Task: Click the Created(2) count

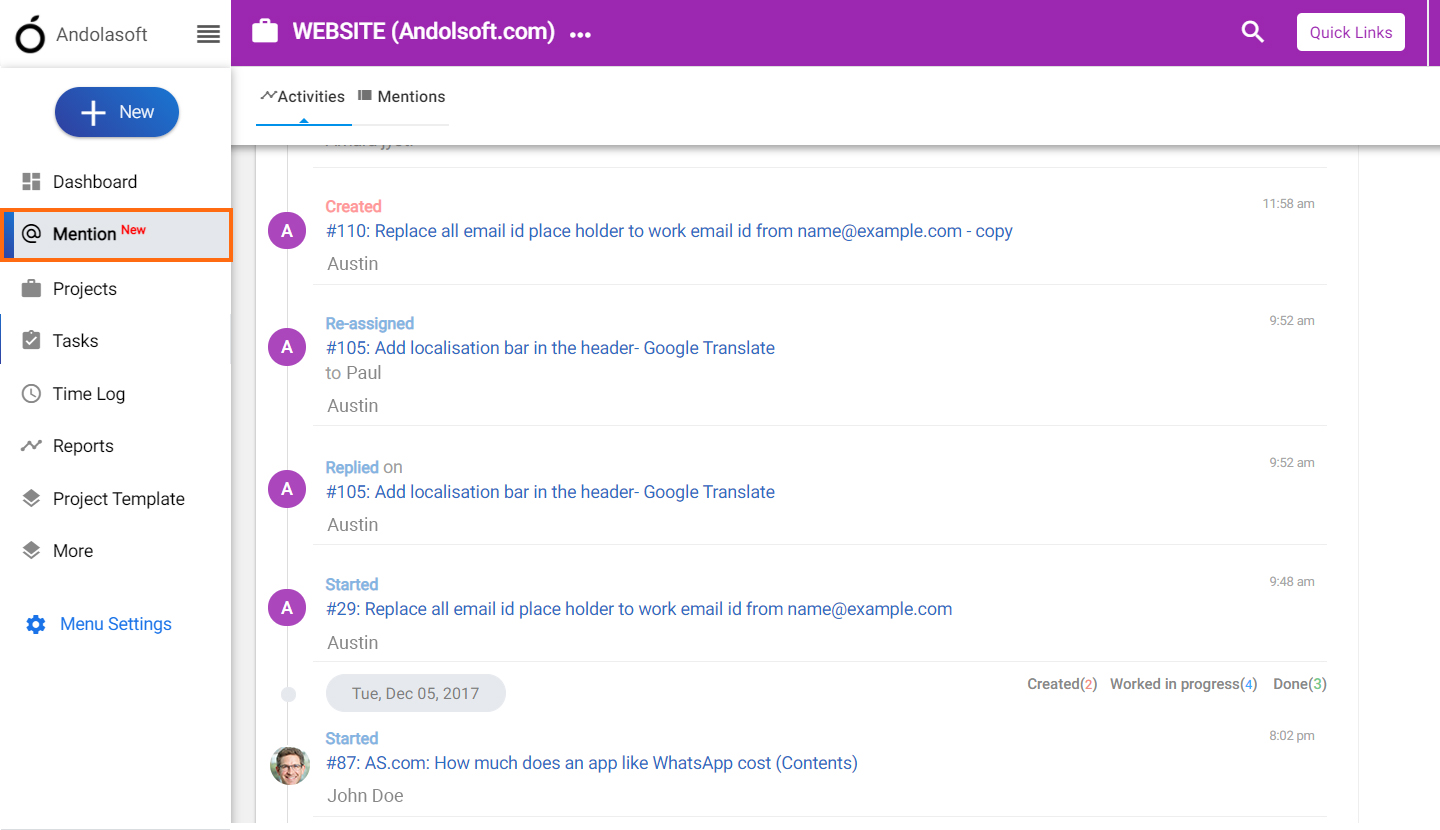Action: click(x=1062, y=684)
